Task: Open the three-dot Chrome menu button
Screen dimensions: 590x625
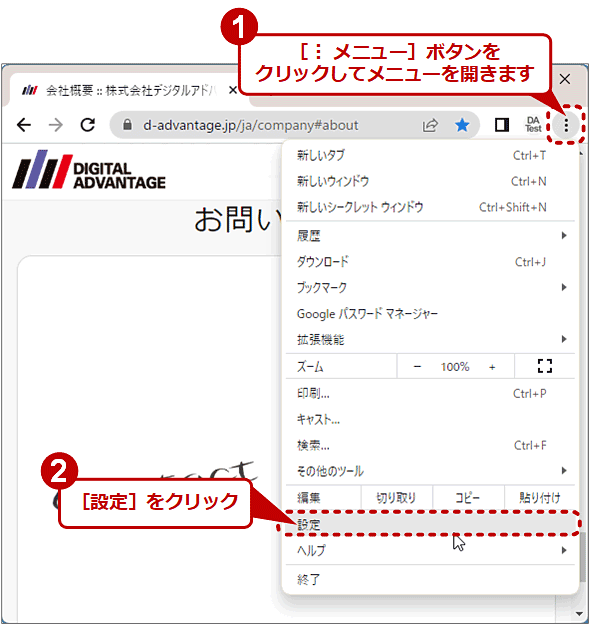Action: [x=566, y=126]
